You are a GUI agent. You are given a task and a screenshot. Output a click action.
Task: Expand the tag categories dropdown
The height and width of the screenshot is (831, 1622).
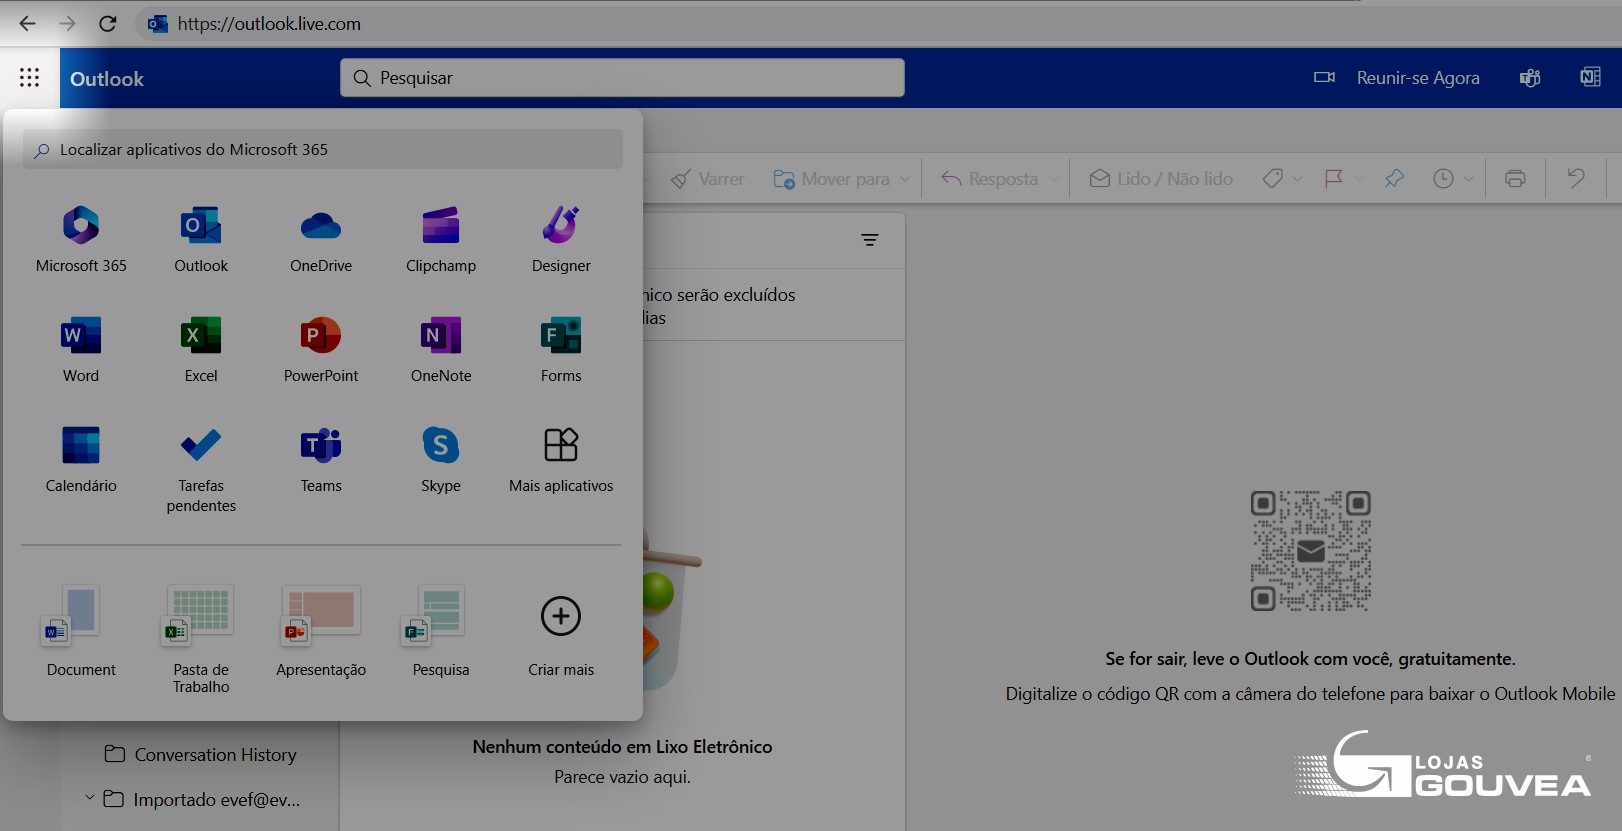1297,179
